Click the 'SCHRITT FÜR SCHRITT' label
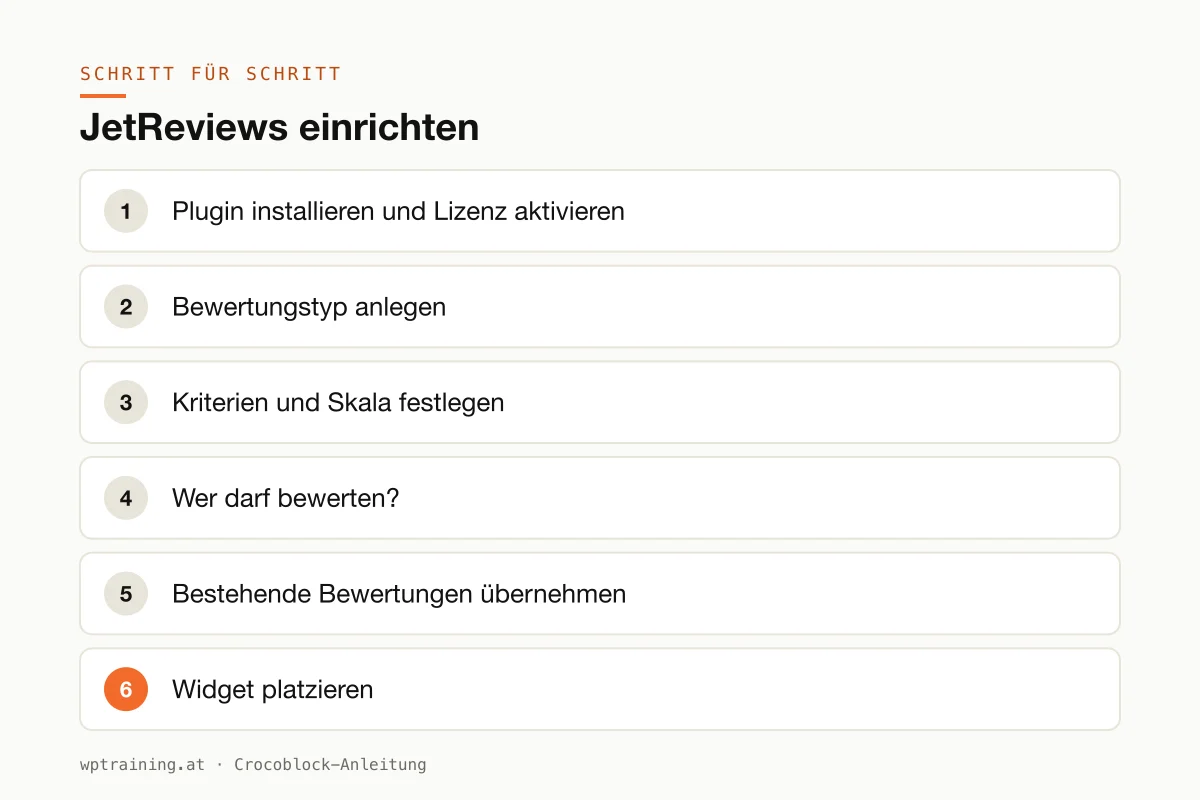 tap(211, 74)
